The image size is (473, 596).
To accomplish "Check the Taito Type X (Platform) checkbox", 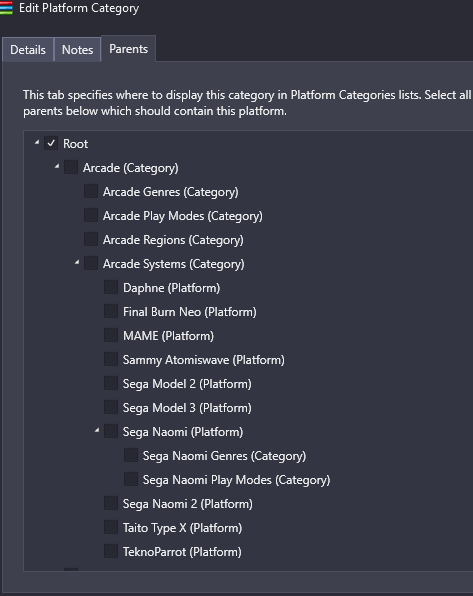I will tap(111, 527).
